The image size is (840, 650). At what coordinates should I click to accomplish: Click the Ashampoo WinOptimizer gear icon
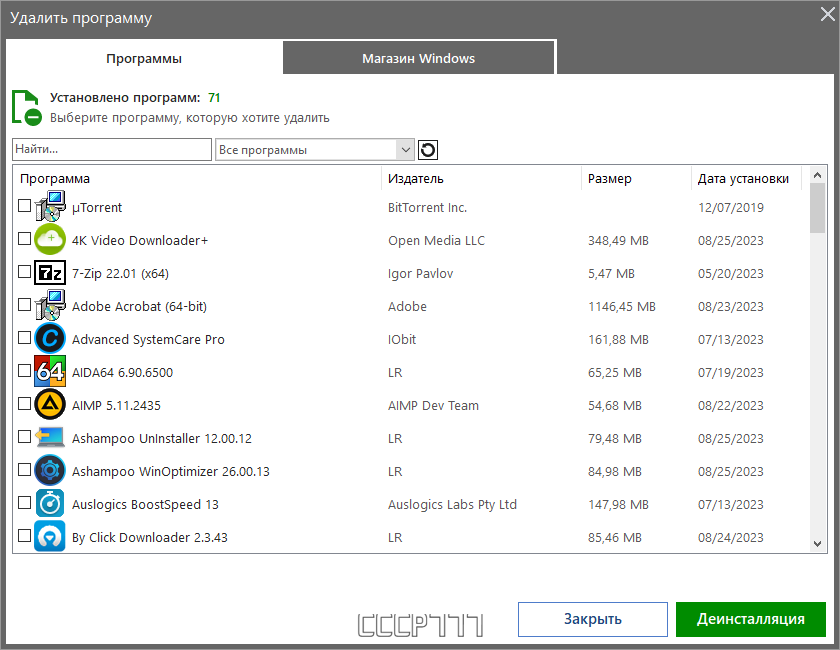50,470
